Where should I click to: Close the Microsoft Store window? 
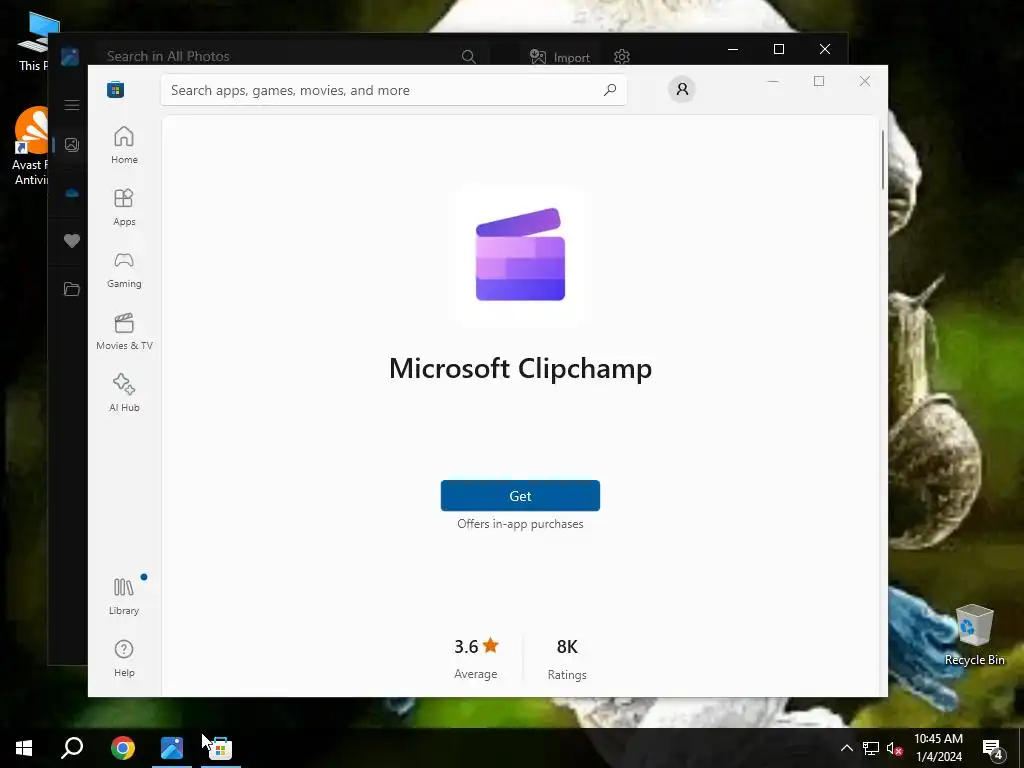click(x=865, y=81)
